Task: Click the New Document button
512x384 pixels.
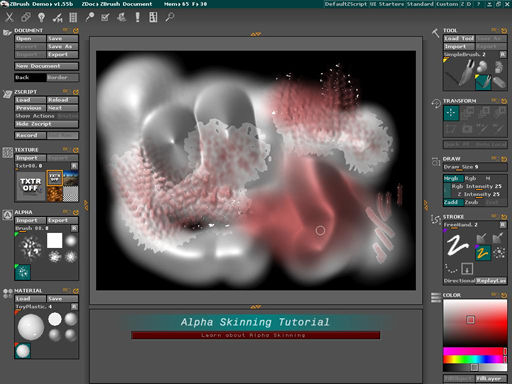Action: pos(46,66)
